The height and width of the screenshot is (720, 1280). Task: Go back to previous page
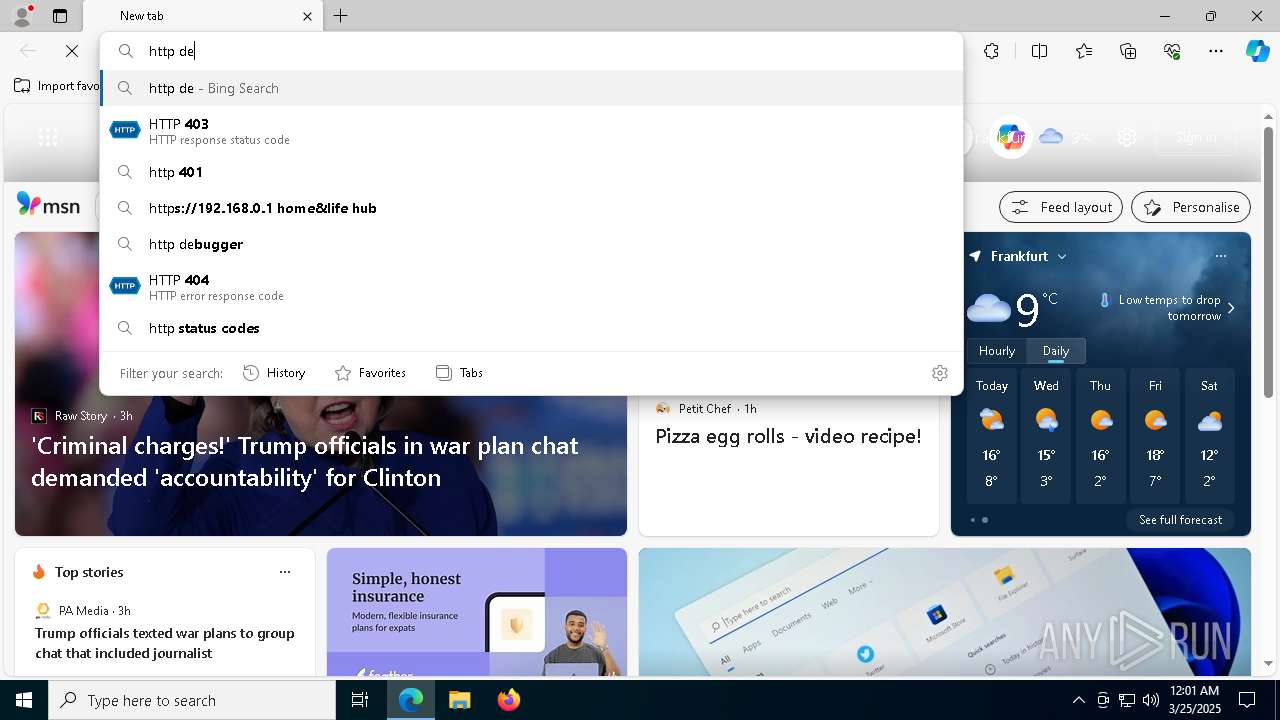28,51
